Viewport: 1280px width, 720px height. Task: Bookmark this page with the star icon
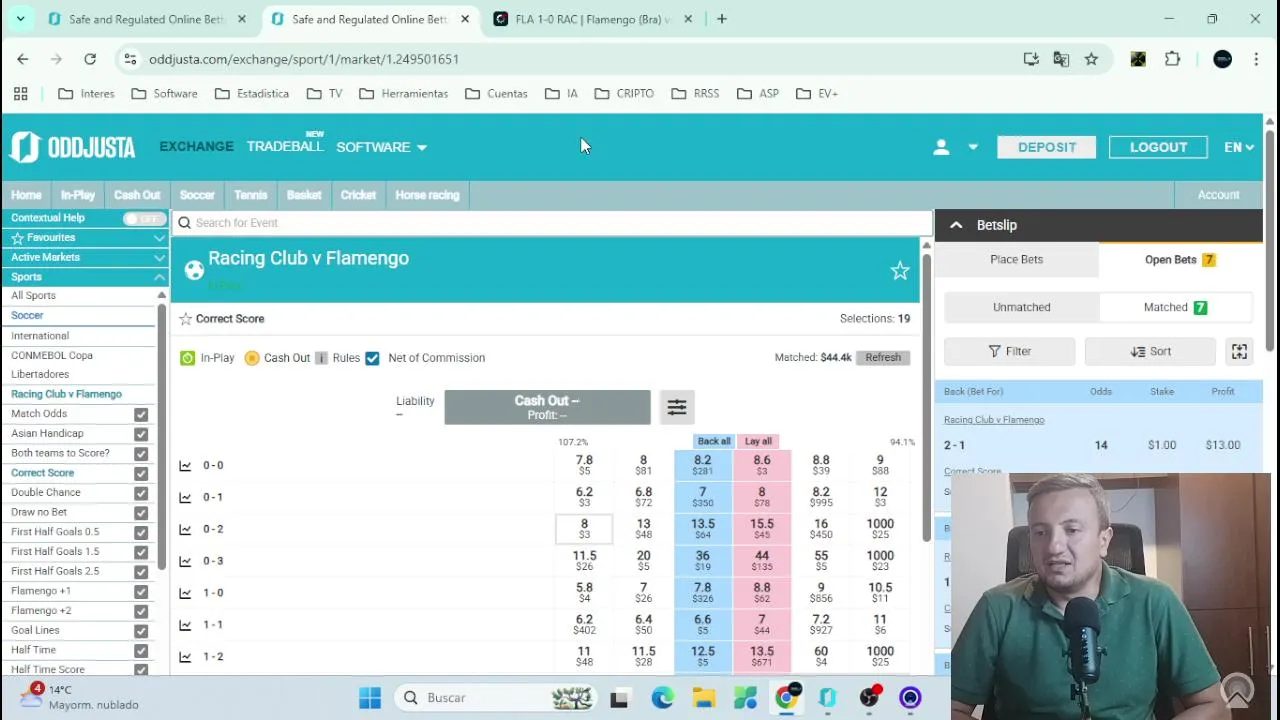point(1091,59)
